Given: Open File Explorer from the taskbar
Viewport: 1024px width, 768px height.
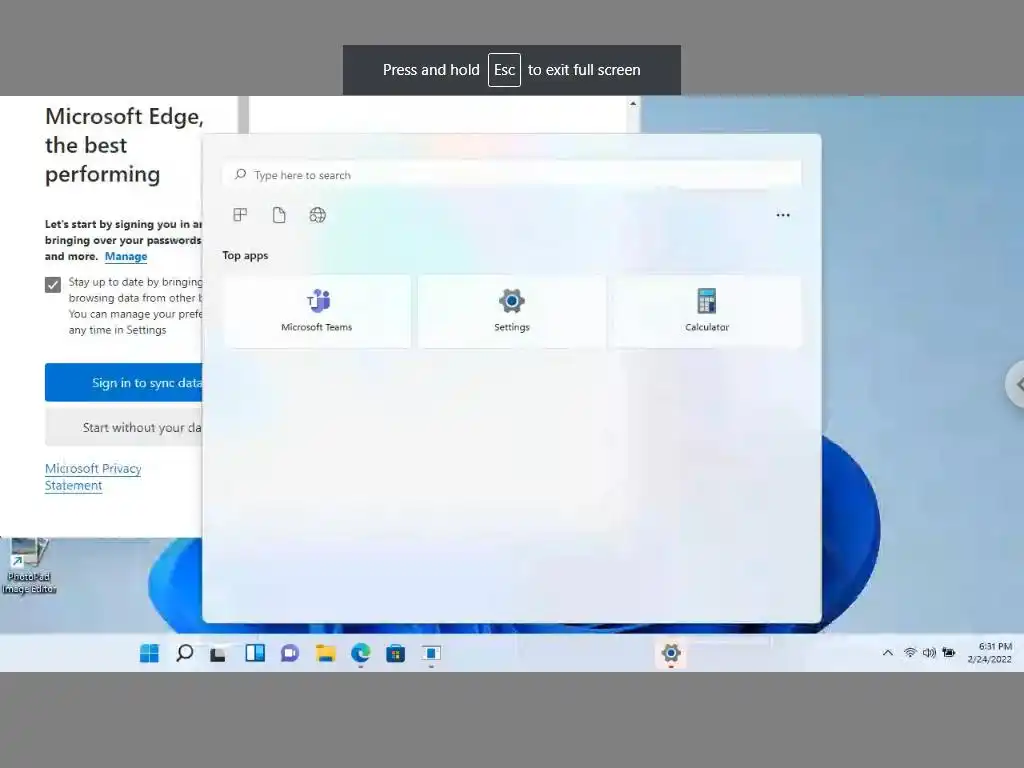Looking at the screenshot, I should click(325, 653).
